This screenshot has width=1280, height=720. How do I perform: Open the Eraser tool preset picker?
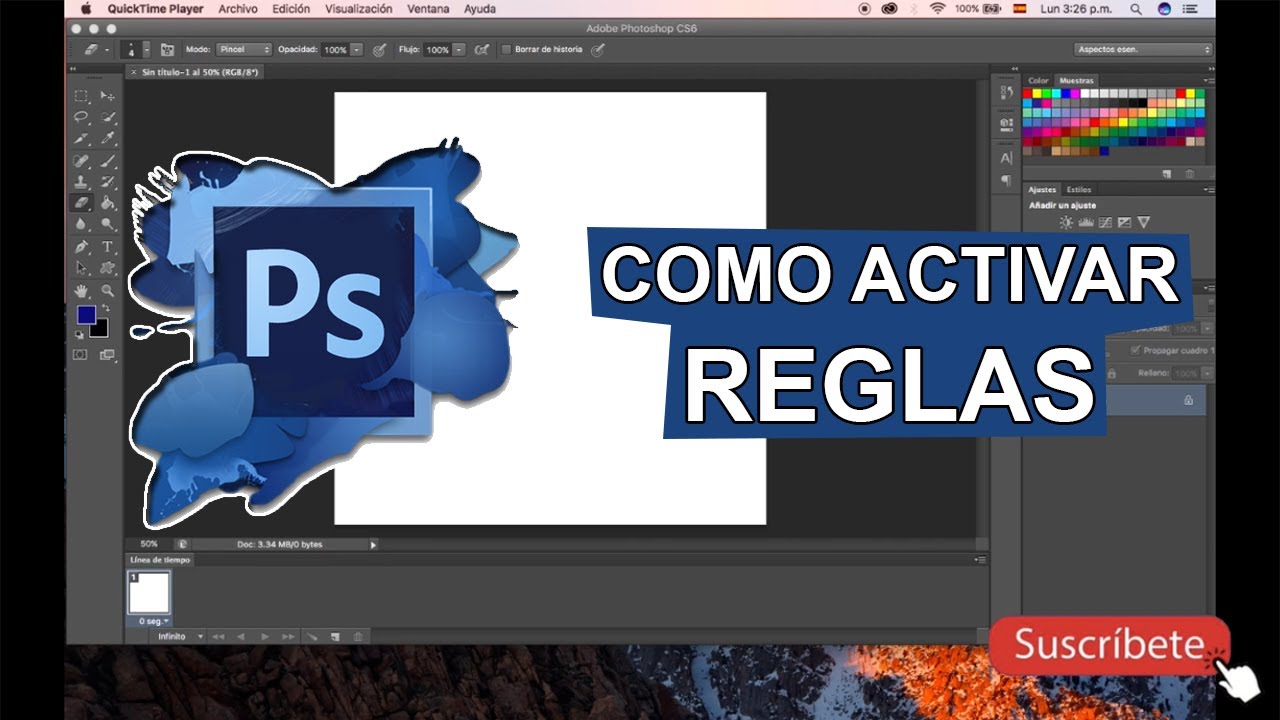pyautogui.click(x=95, y=49)
